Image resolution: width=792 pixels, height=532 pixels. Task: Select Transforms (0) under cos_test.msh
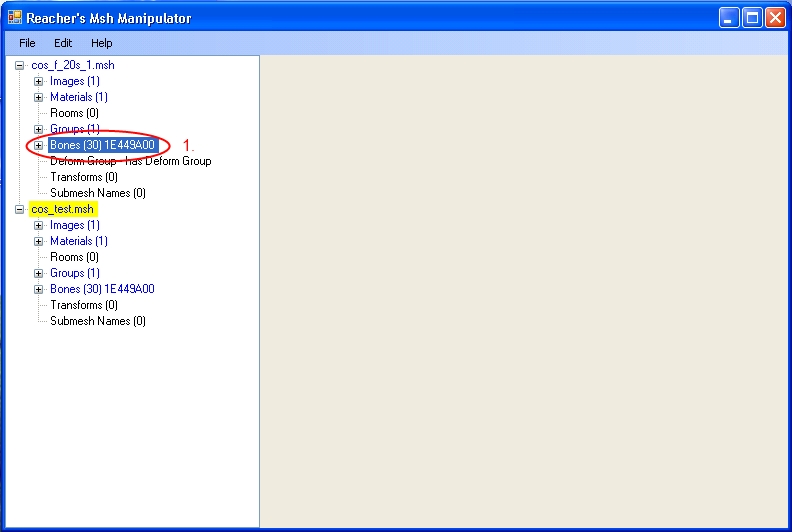click(84, 305)
